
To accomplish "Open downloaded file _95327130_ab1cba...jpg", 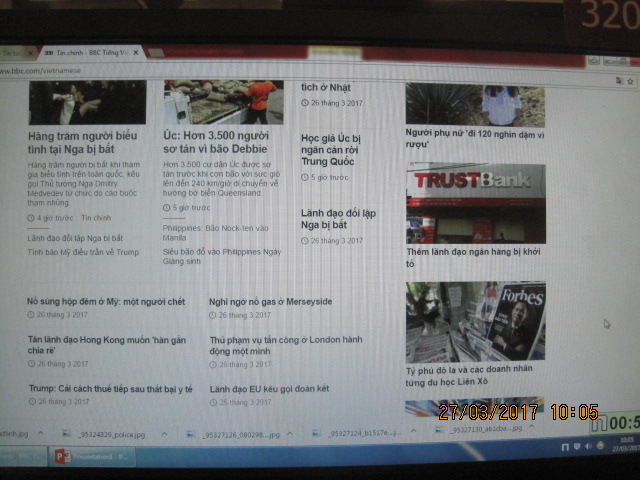I will click(x=479, y=429).
